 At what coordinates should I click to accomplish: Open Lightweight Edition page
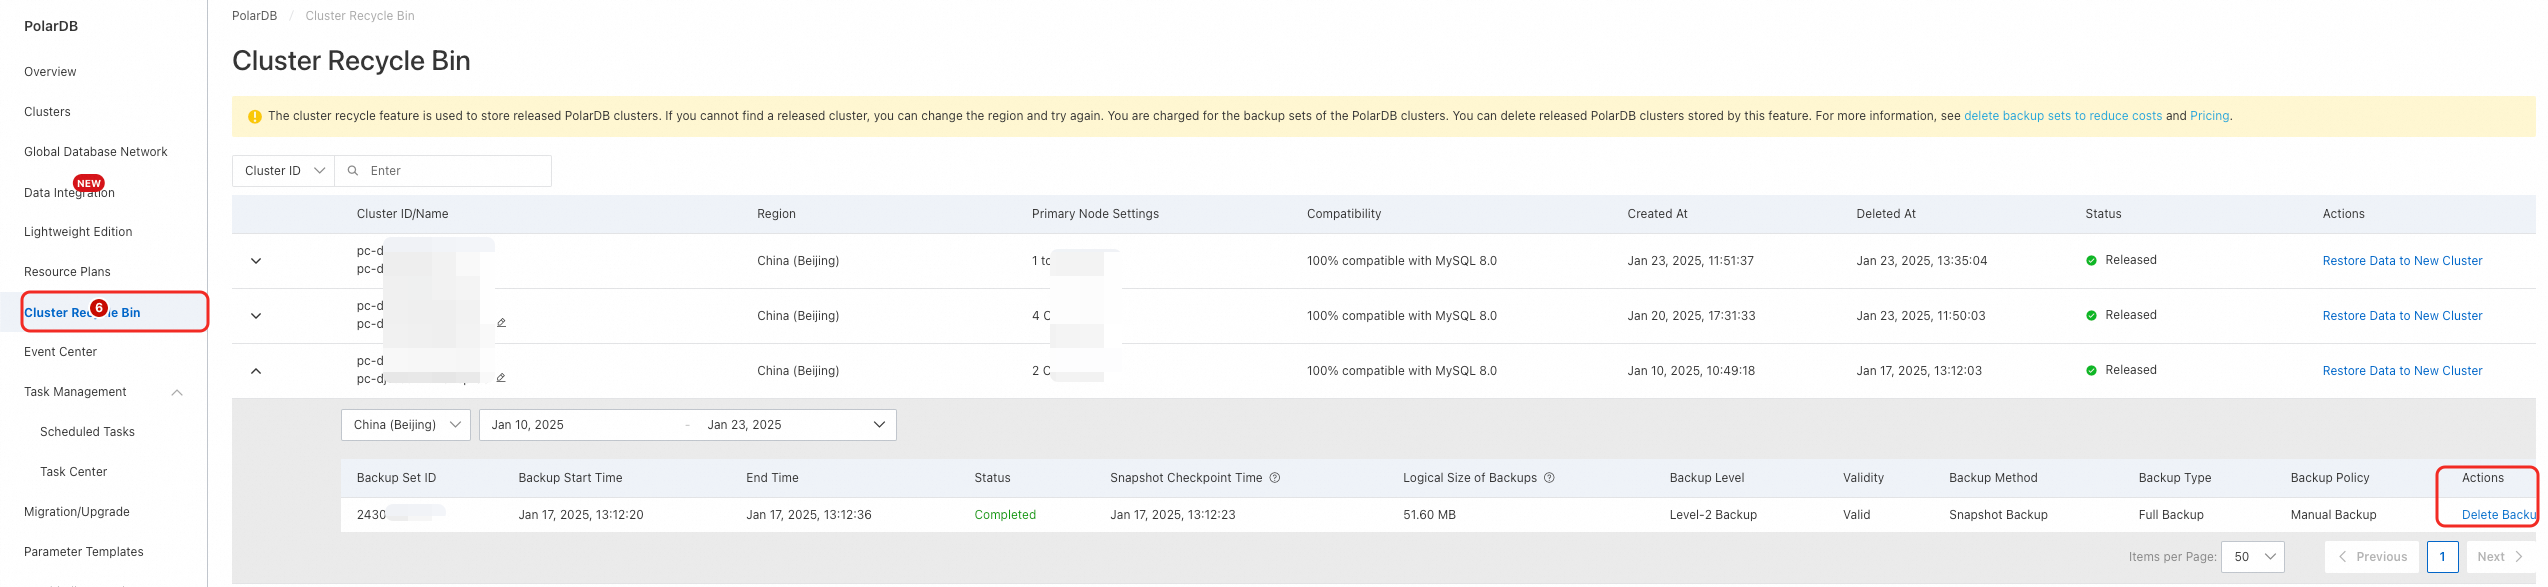tap(78, 232)
